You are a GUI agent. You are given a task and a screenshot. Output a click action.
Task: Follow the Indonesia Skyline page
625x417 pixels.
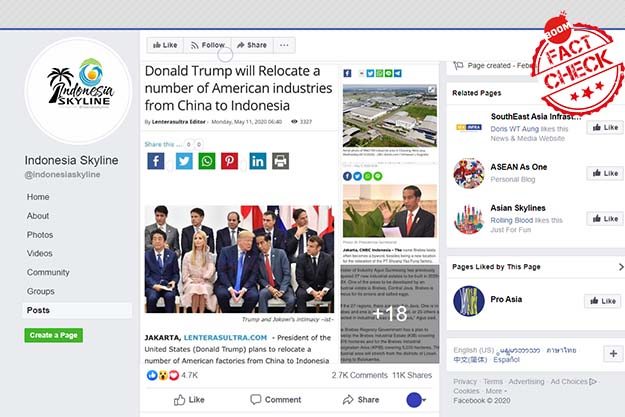tap(208, 45)
